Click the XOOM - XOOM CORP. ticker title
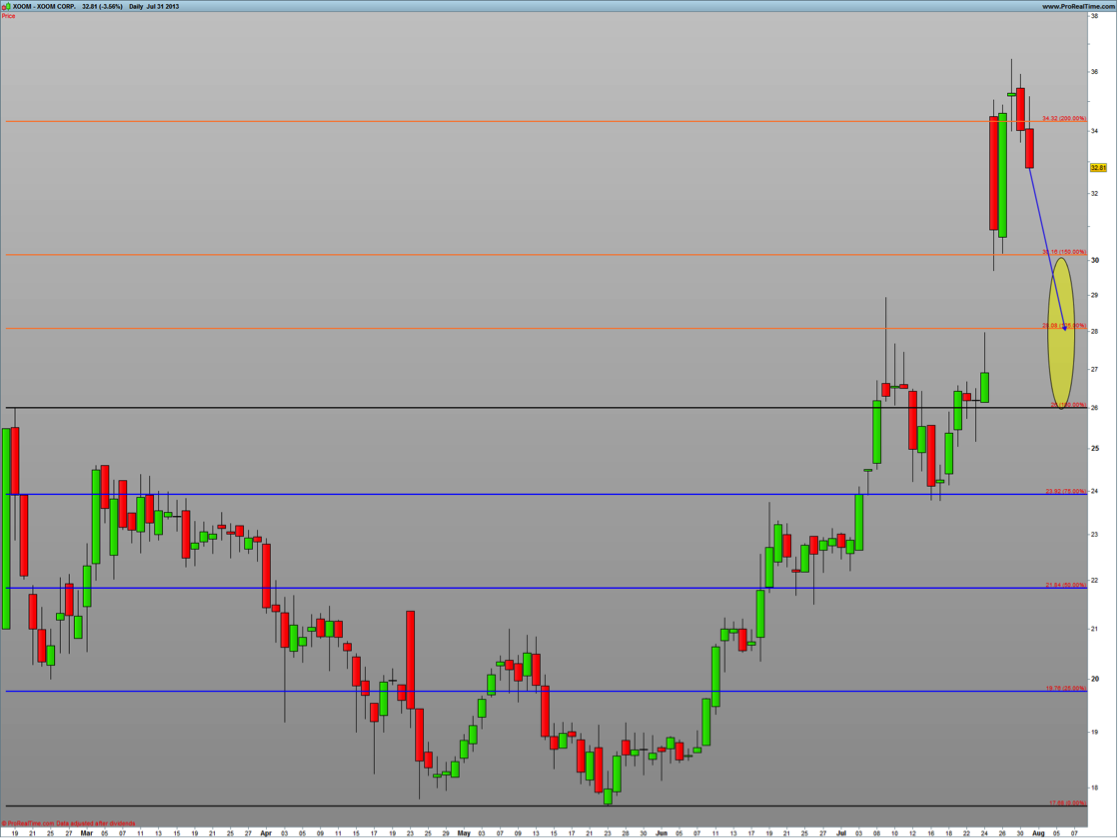 point(44,6)
